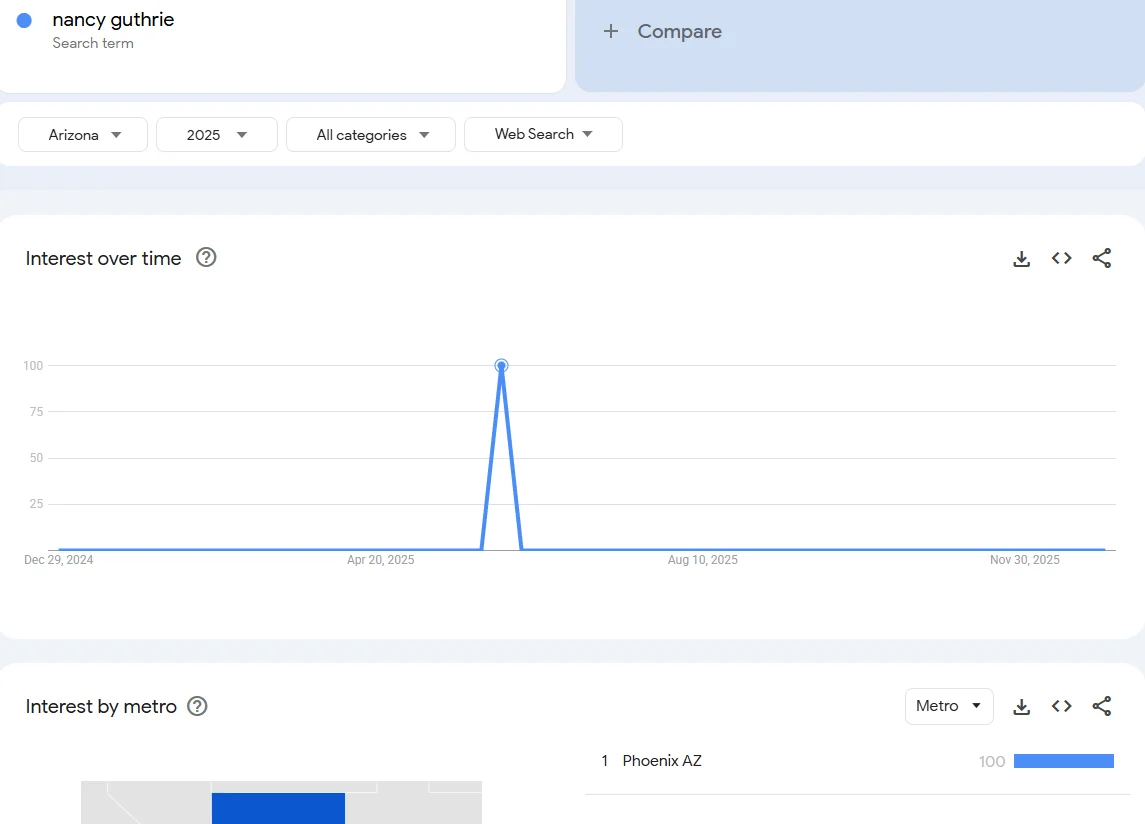The height and width of the screenshot is (824, 1145).
Task: Open embed code for Interest by metro
Action: coord(1061,707)
